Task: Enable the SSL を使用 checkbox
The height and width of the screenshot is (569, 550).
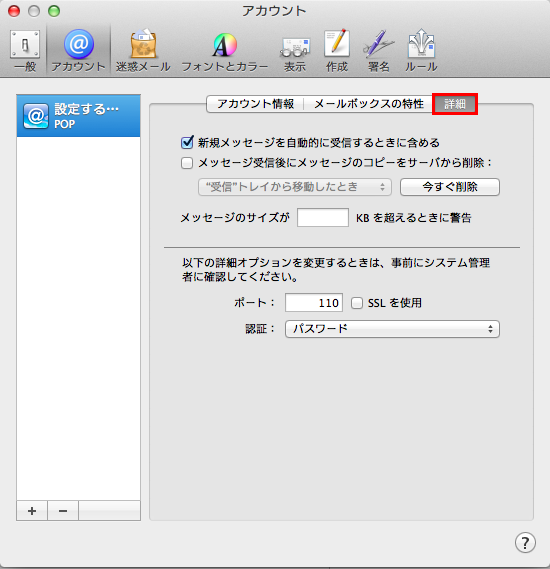Action: pyautogui.click(x=357, y=303)
